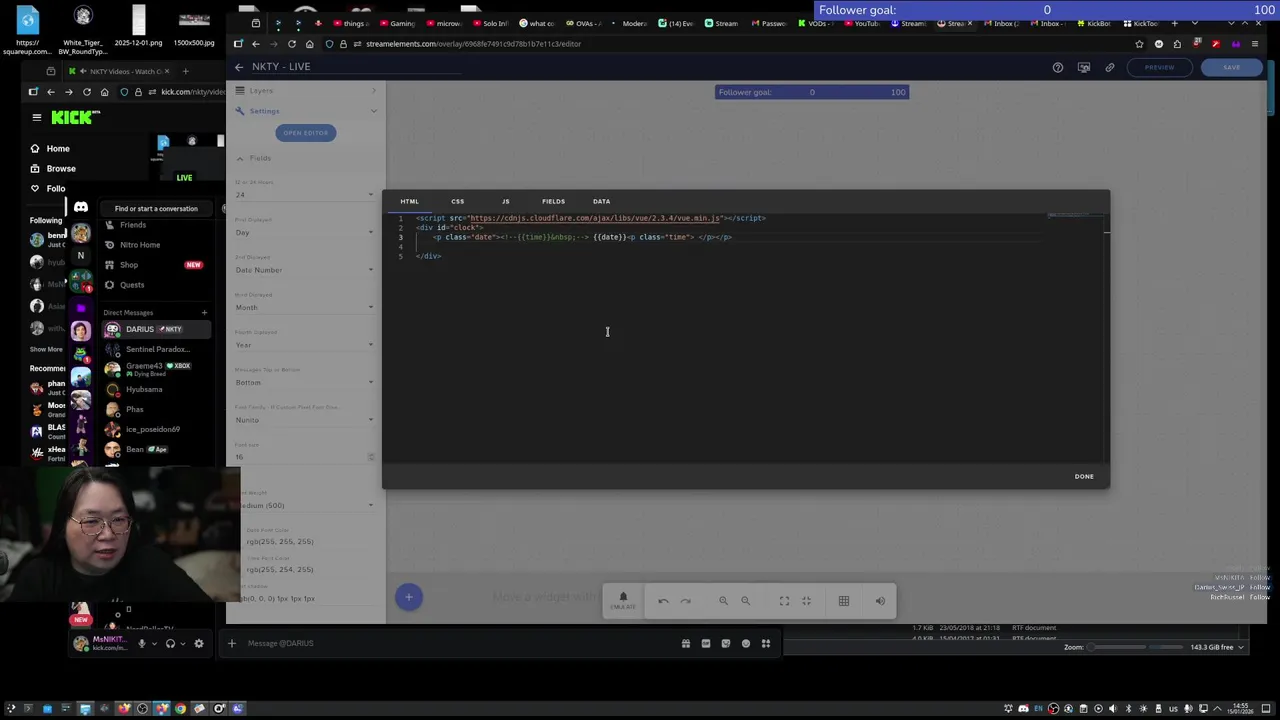This screenshot has width=1280, height=720.
Task: Click the Direct Messages plus icon
Action: coord(204,313)
